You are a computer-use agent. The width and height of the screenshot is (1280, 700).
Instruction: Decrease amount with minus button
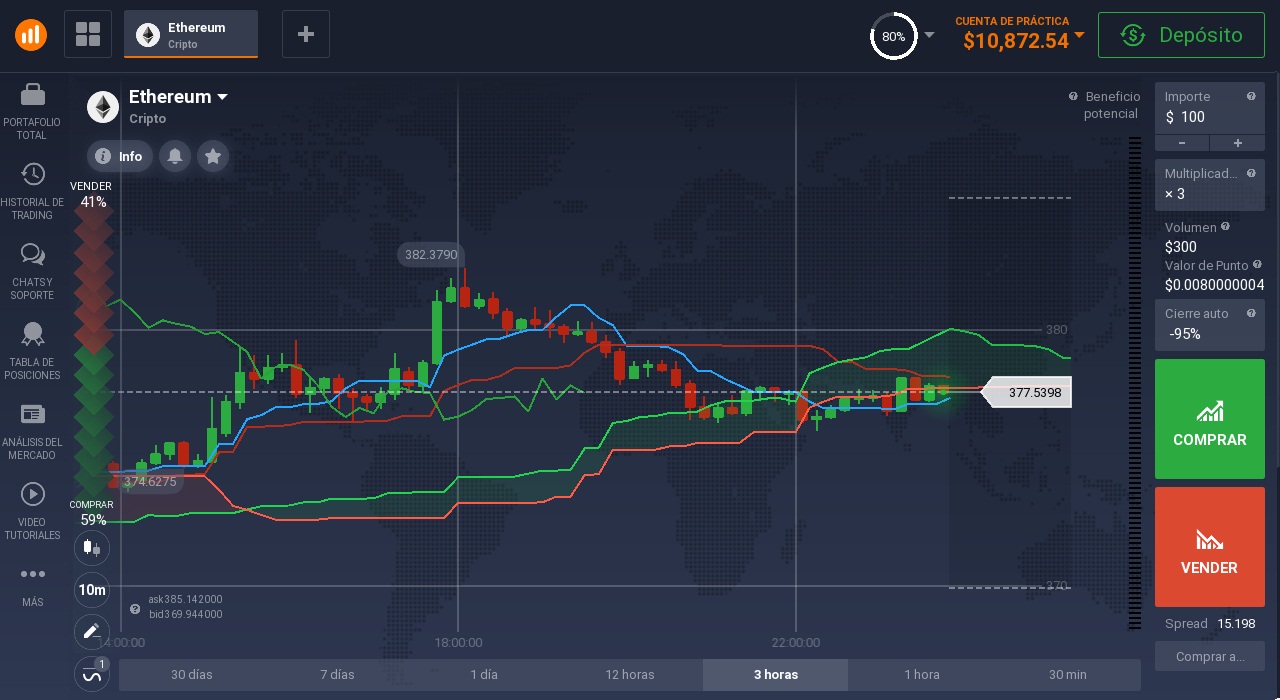tap(1181, 143)
